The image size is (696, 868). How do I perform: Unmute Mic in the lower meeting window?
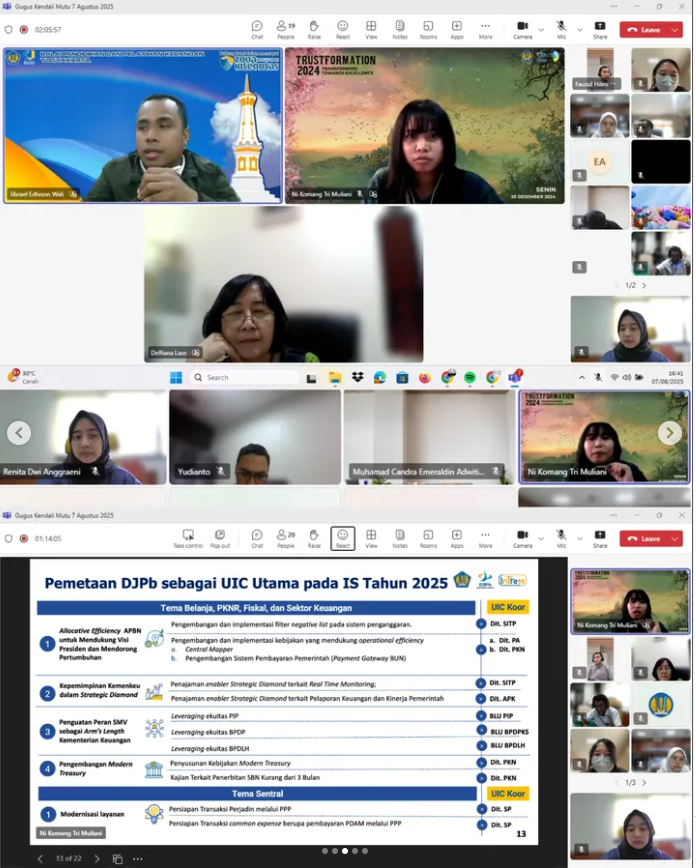(561, 539)
